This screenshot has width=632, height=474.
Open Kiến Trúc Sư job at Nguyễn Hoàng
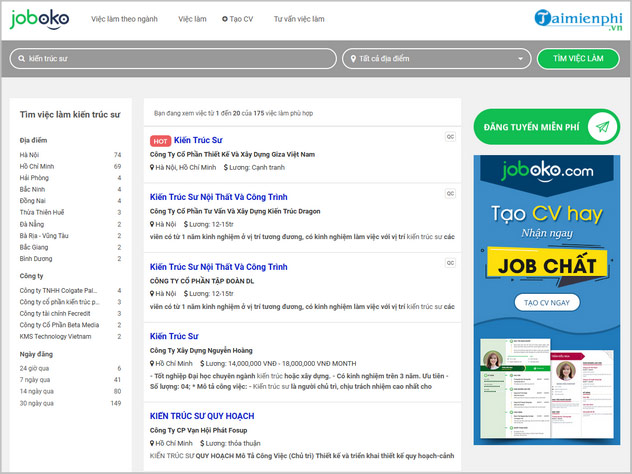174,336
